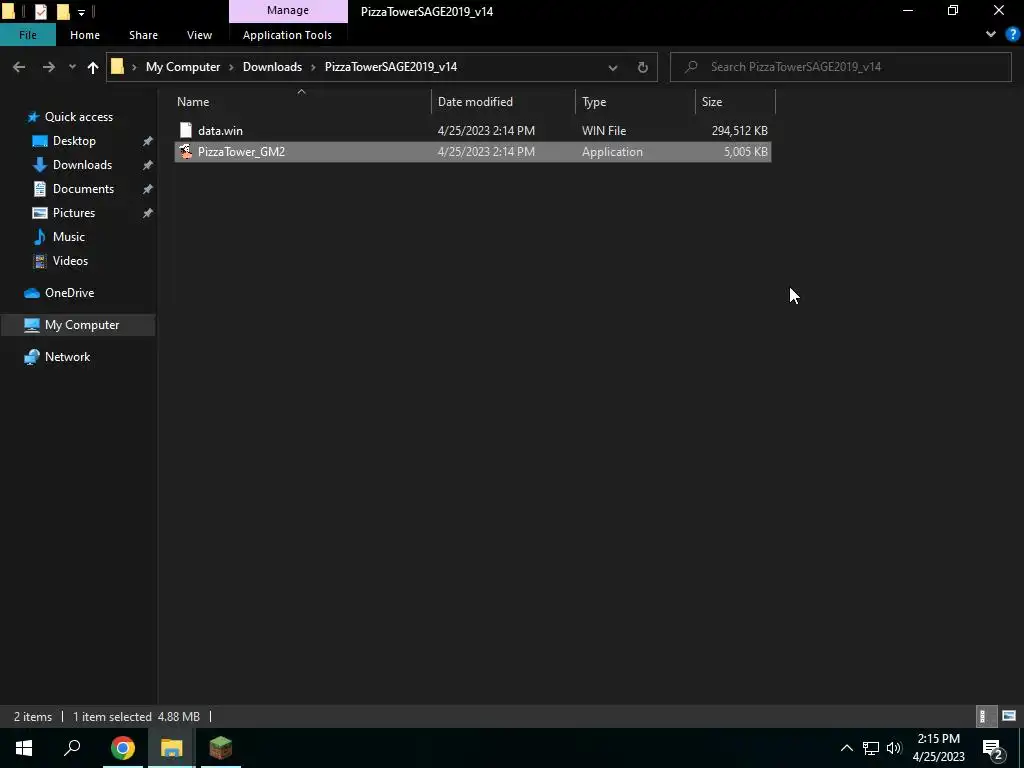Click Downloads in the address bar
This screenshot has width=1024, height=768.
(x=272, y=67)
